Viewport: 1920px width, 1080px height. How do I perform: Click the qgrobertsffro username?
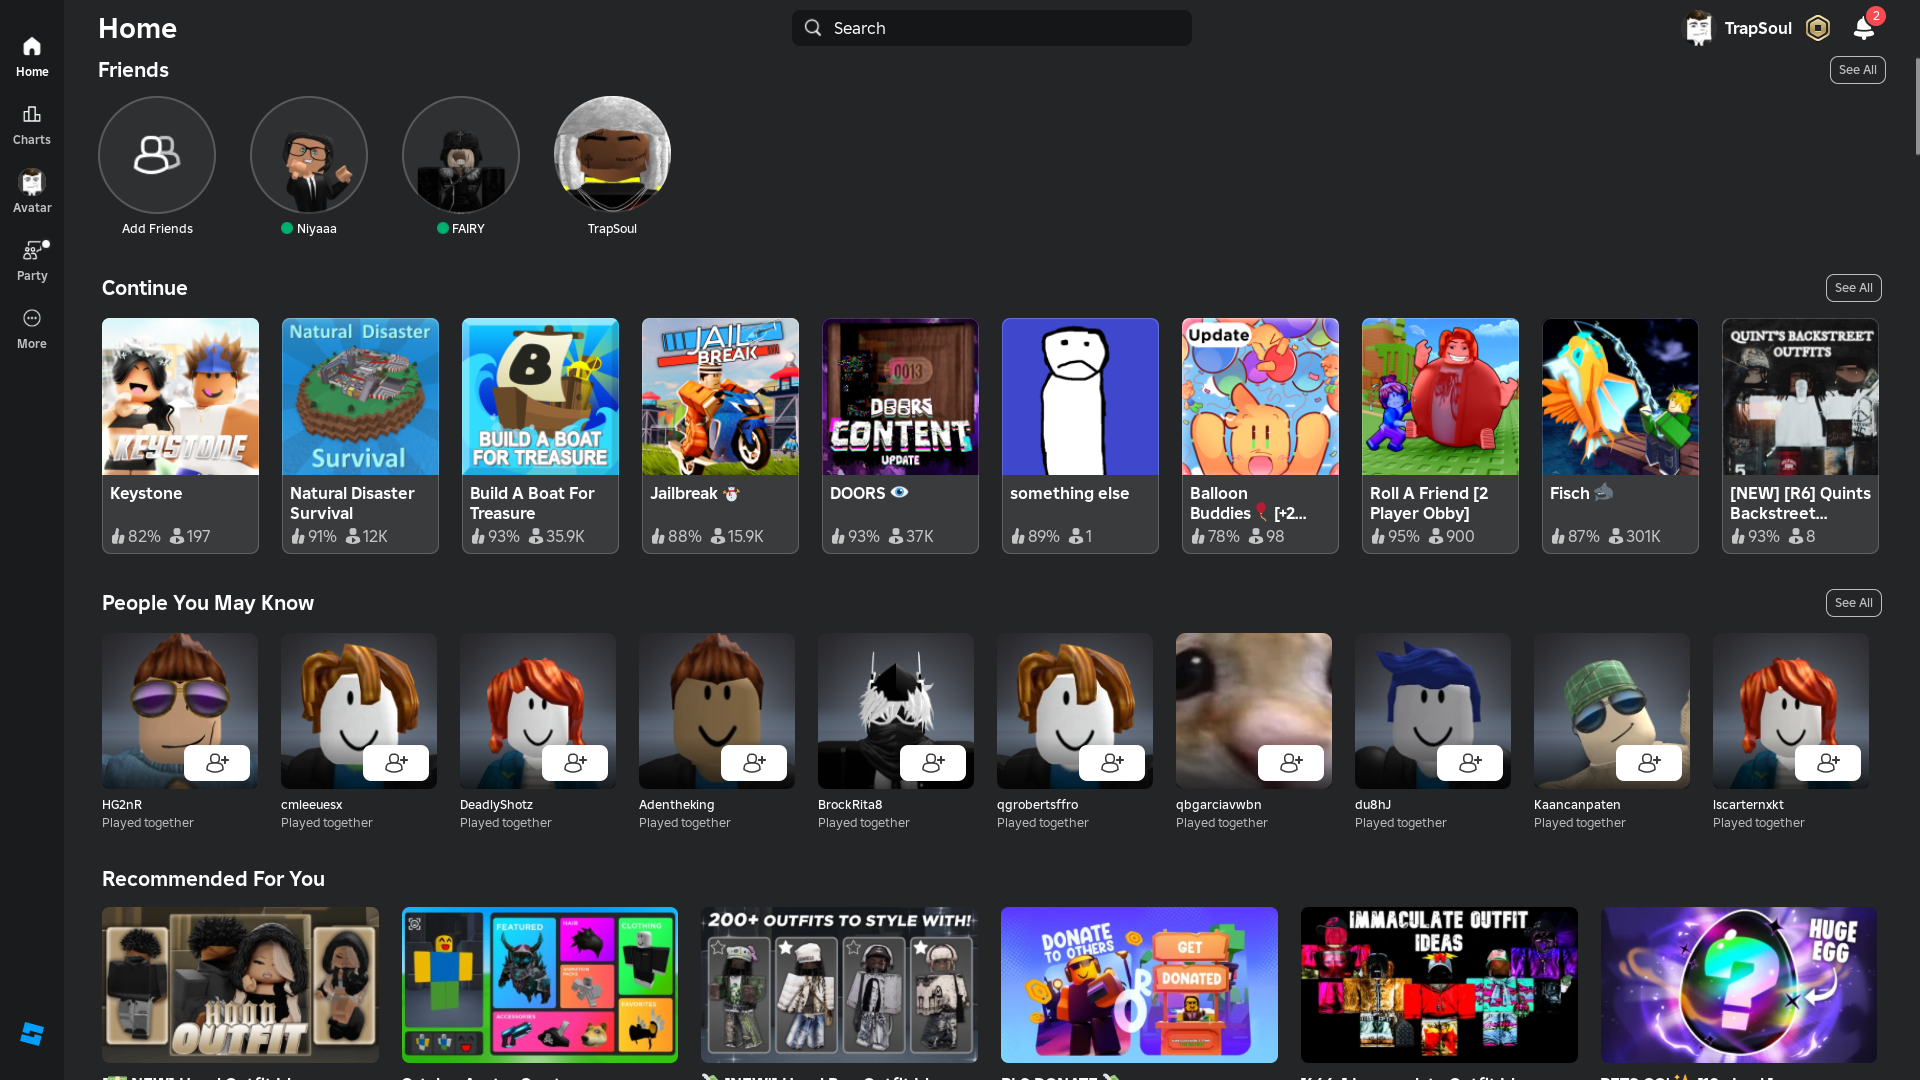[x=1037, y=805]
